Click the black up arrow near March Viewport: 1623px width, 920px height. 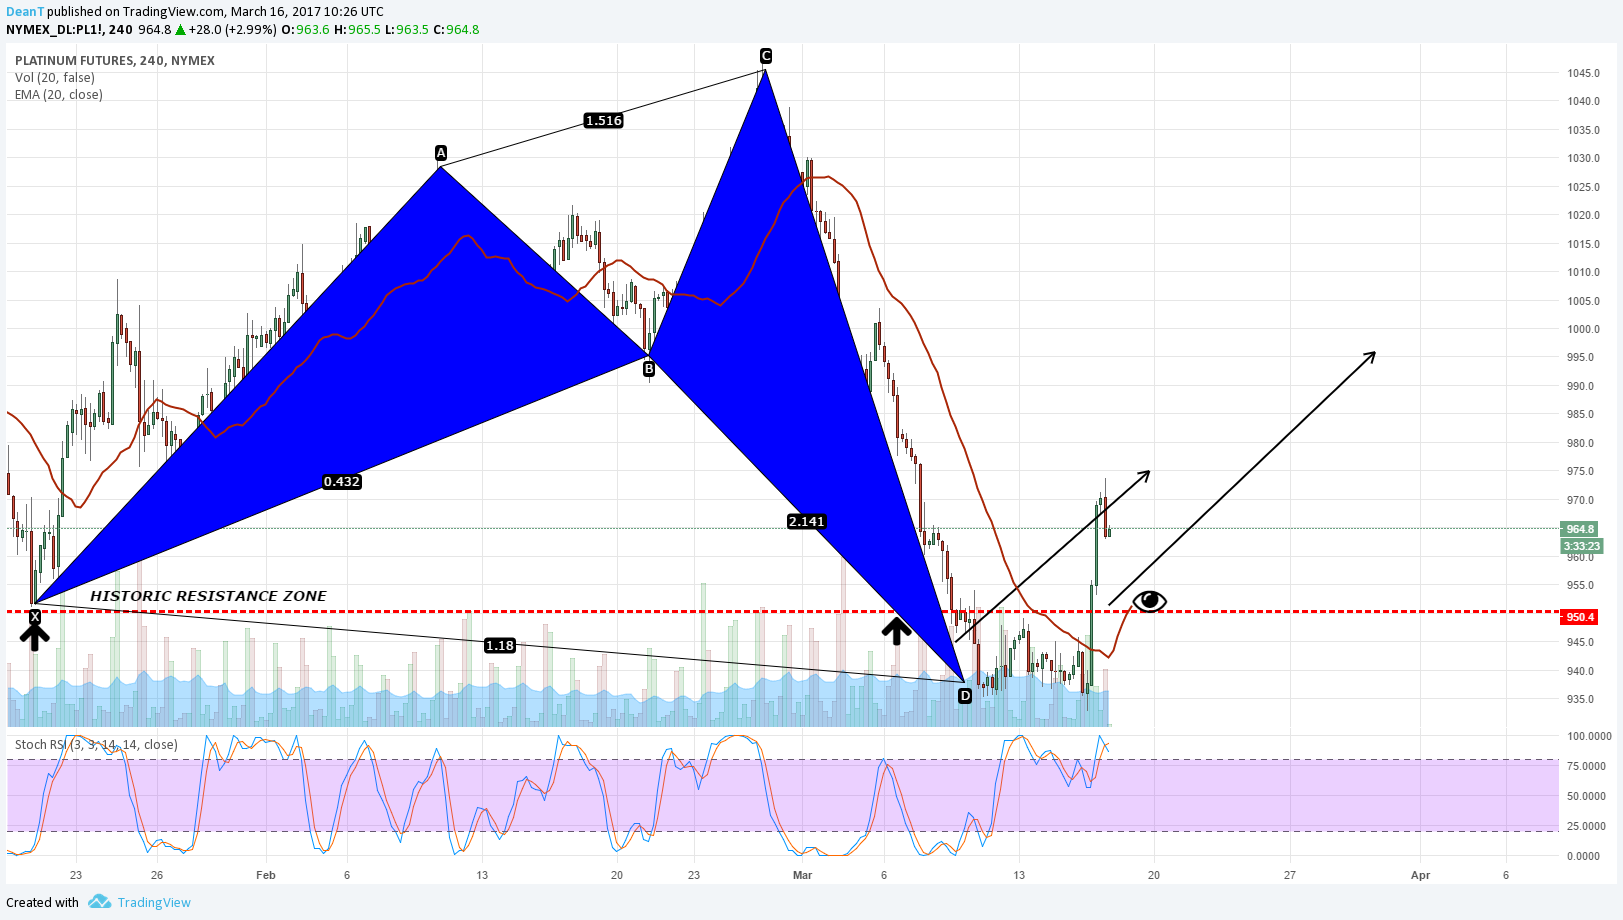[x=896, y=631]
